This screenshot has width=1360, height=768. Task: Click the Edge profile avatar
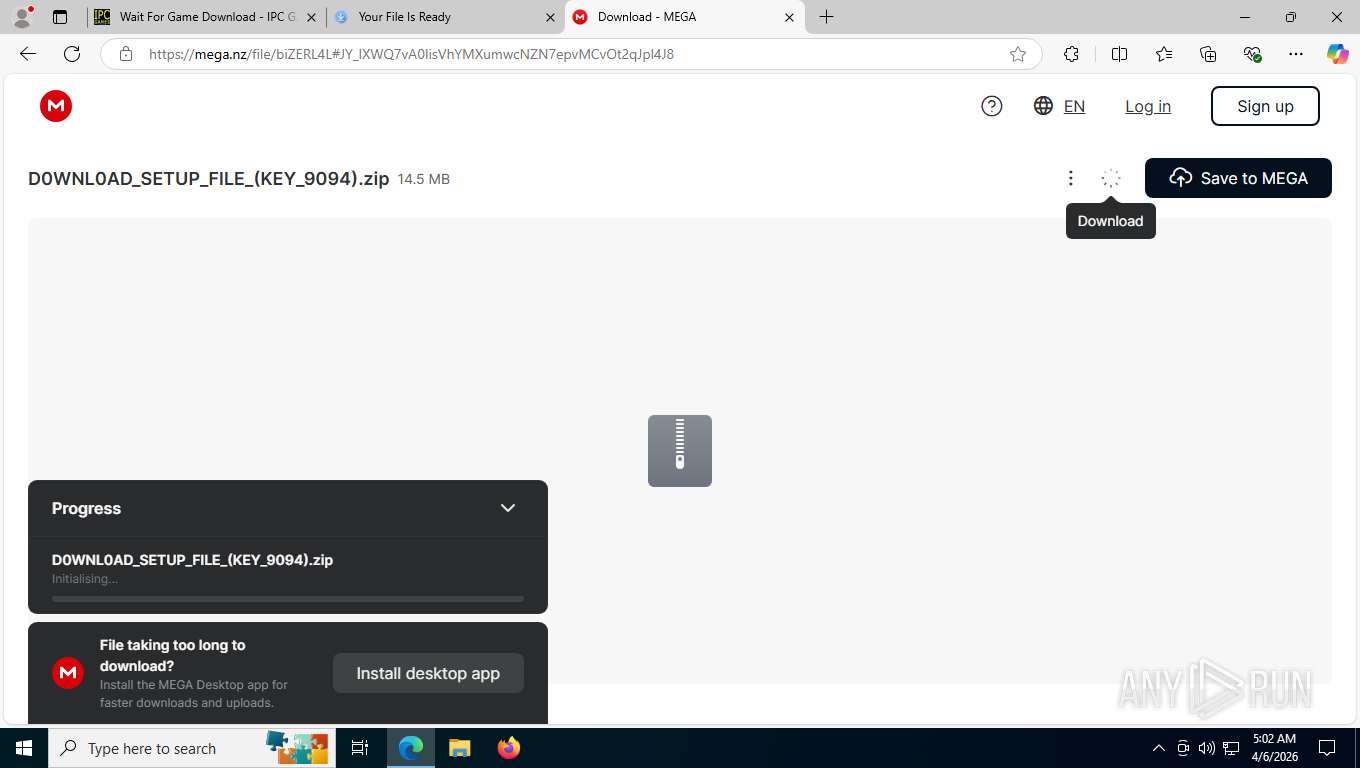pos(22,17)
